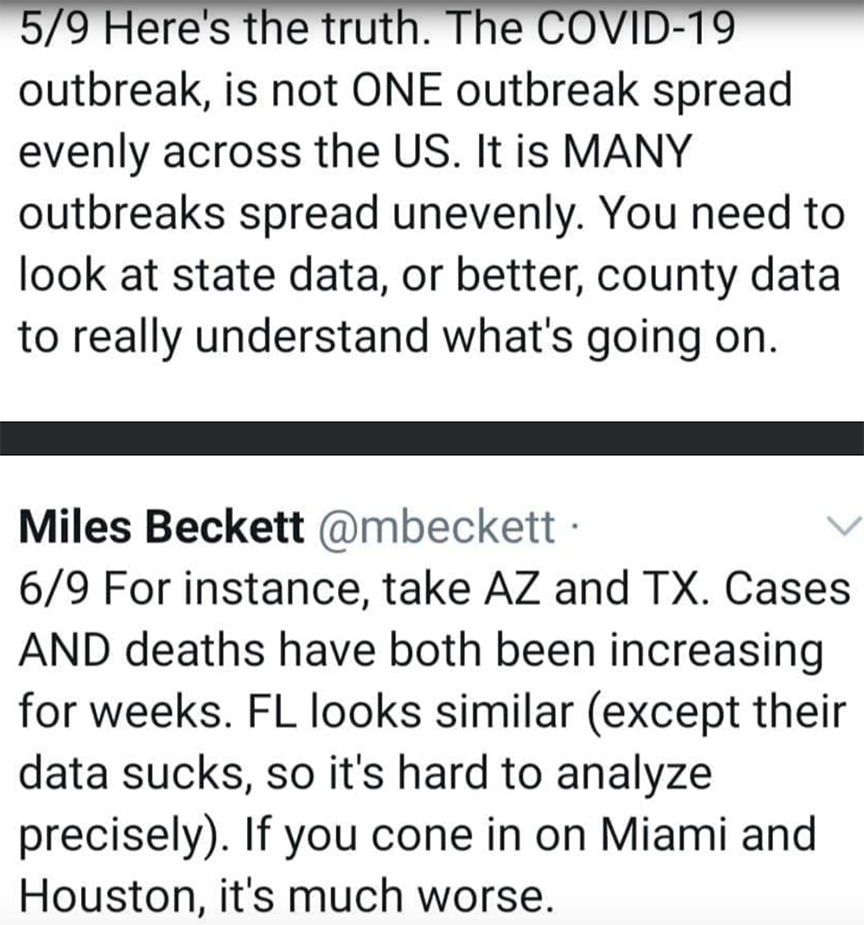The width and height of the screenshot is (864, 925).
Task: Click the capitalized word 'MANY'
Action: (x=615, y=153)
